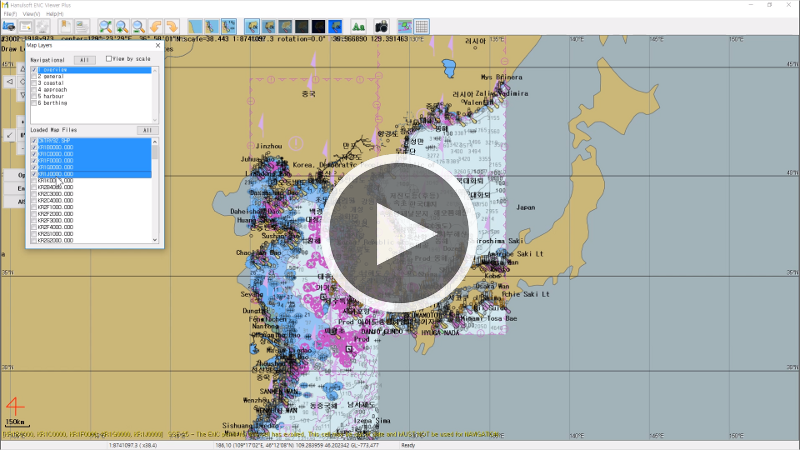
Task: Open the File menu
Action: (x=9, y=13)
